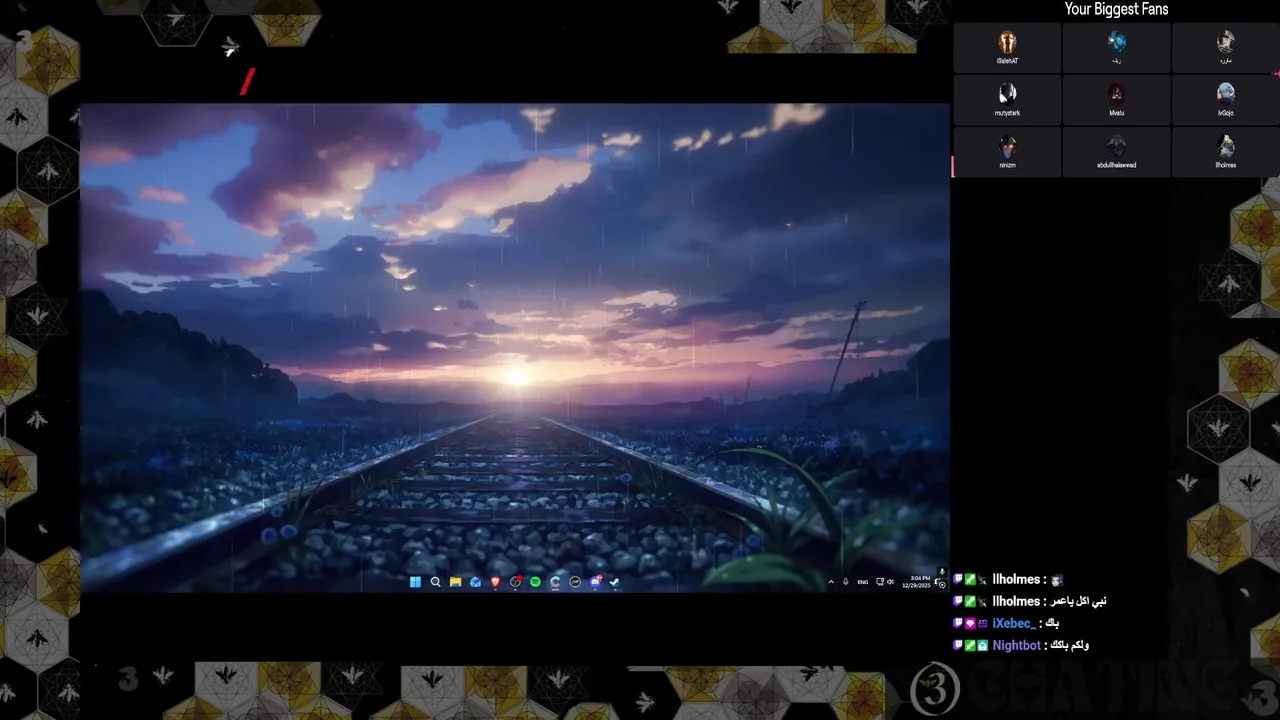
Task: Launch Steam from the taskbar
Action: click(x=615, y=582)
